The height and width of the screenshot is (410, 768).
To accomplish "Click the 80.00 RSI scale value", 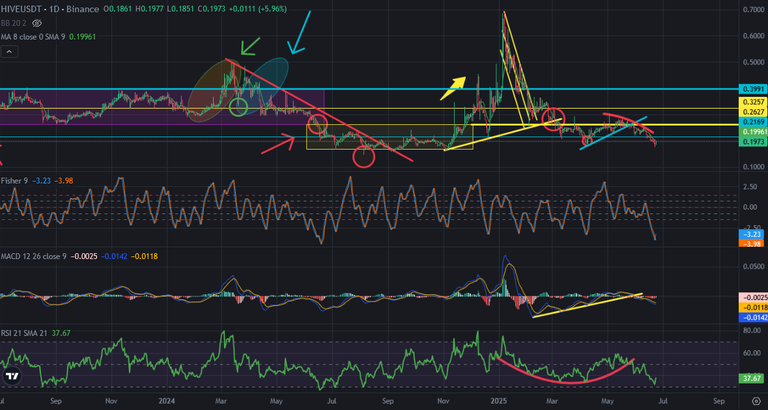I will (753, 331).
